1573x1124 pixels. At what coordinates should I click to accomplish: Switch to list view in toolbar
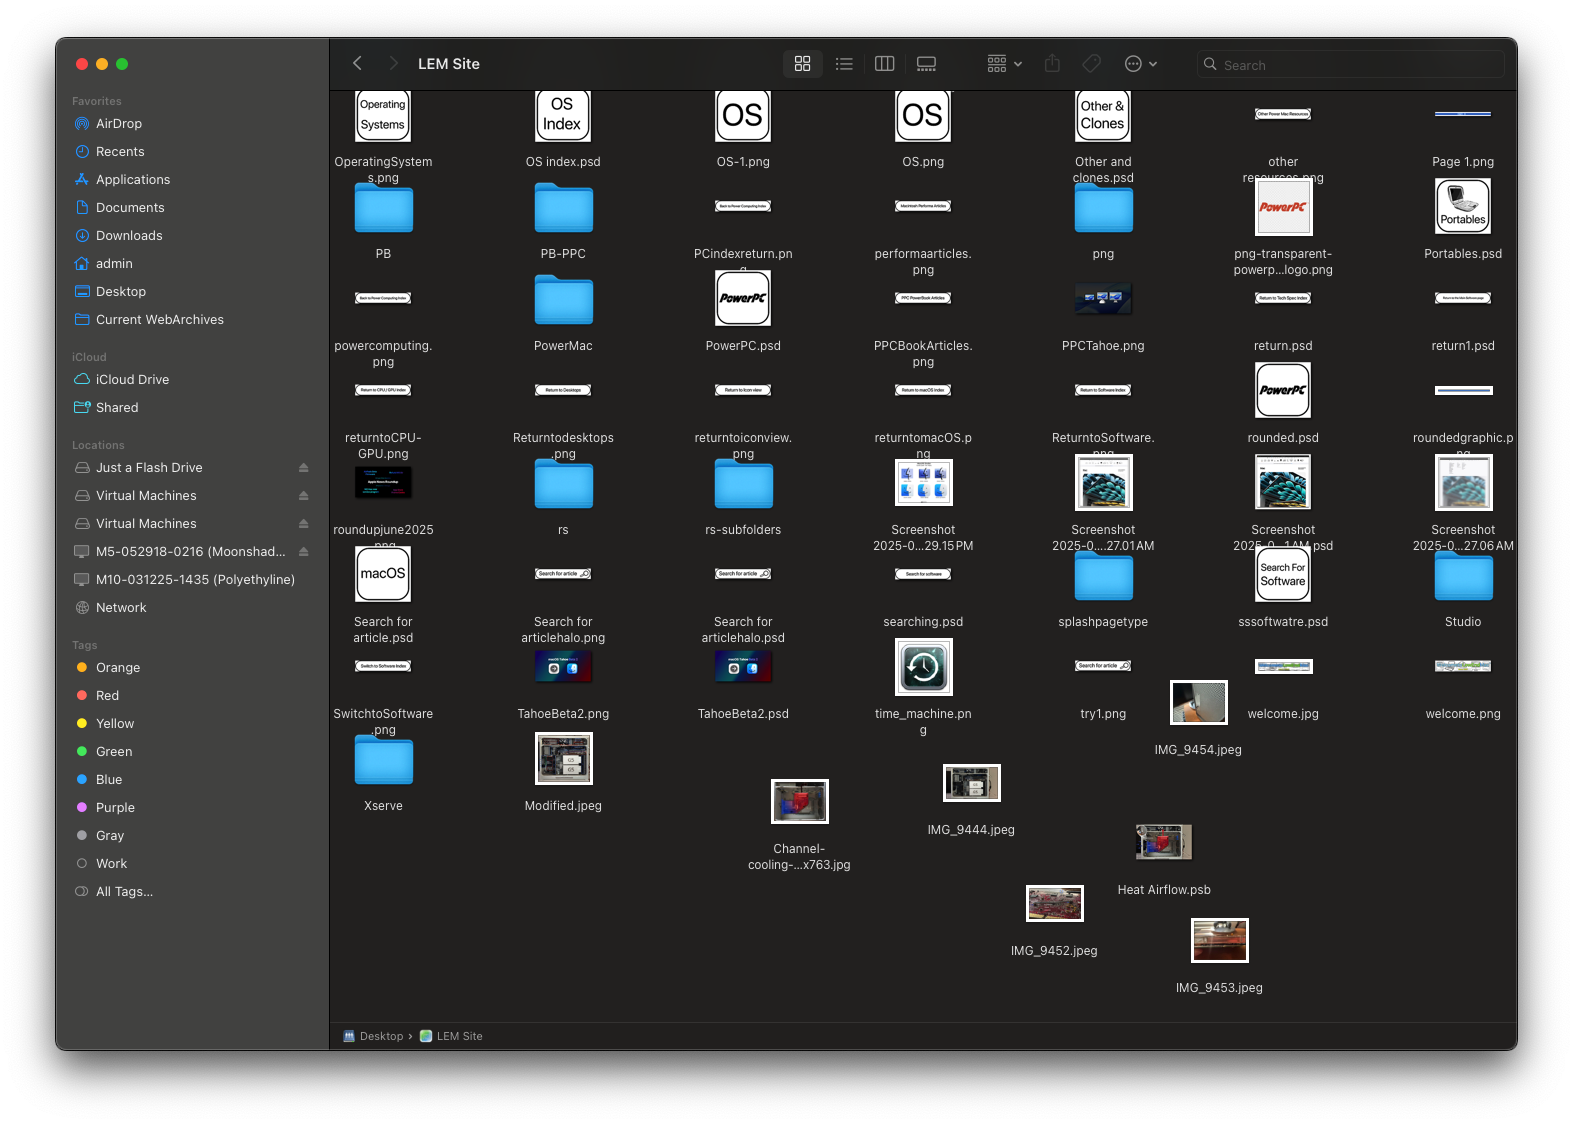[x=844, y=64]
